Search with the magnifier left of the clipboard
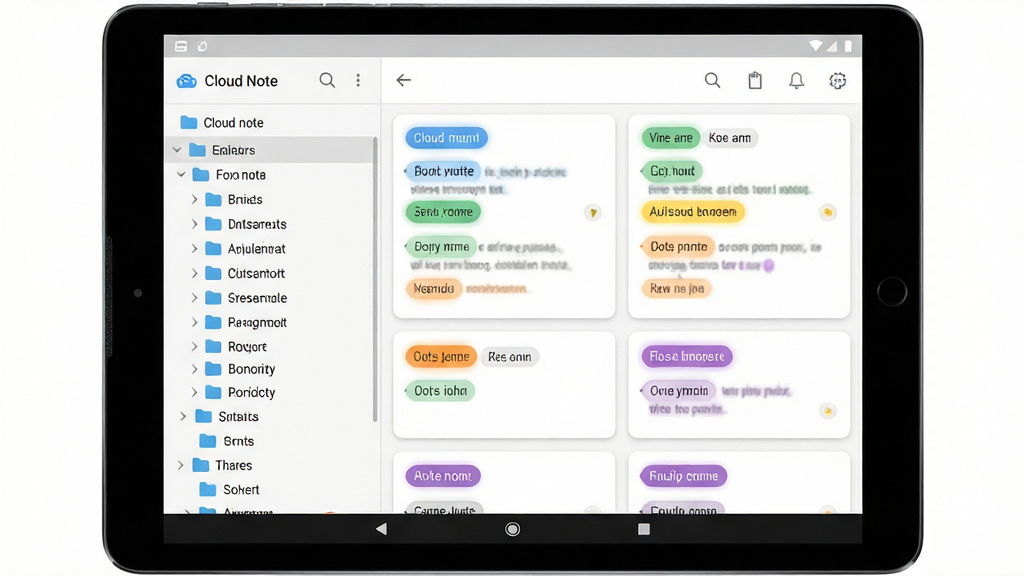This screenshot has width=1024, height=576. click(x=712, y=80)
